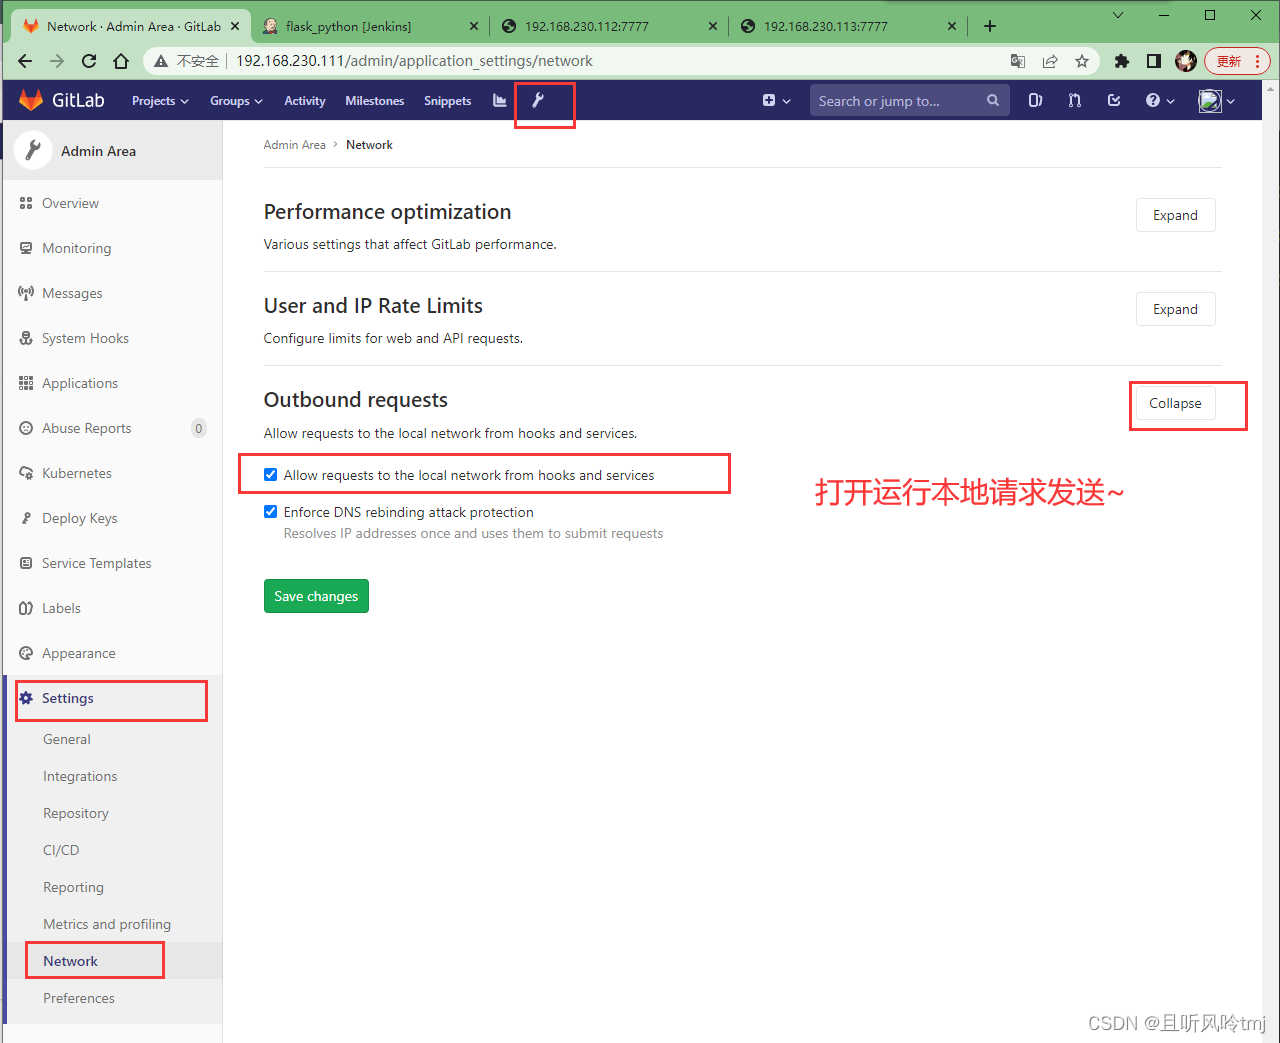Image resolution: width=1280 pixels, height=1043 pixels.
Task: Open the To-Do list icon in navbar
Action: (1114, 100)
